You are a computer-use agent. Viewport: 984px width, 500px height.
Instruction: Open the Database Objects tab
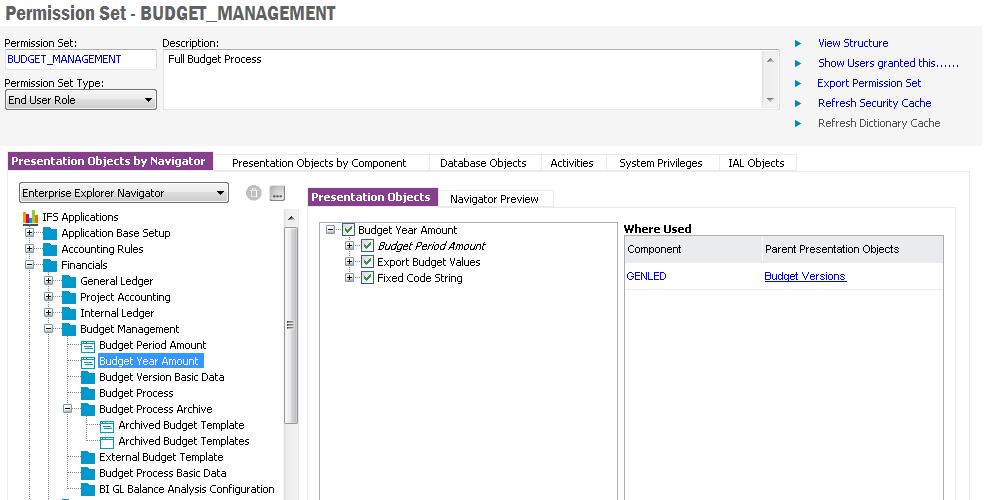[x=483, y=163]
